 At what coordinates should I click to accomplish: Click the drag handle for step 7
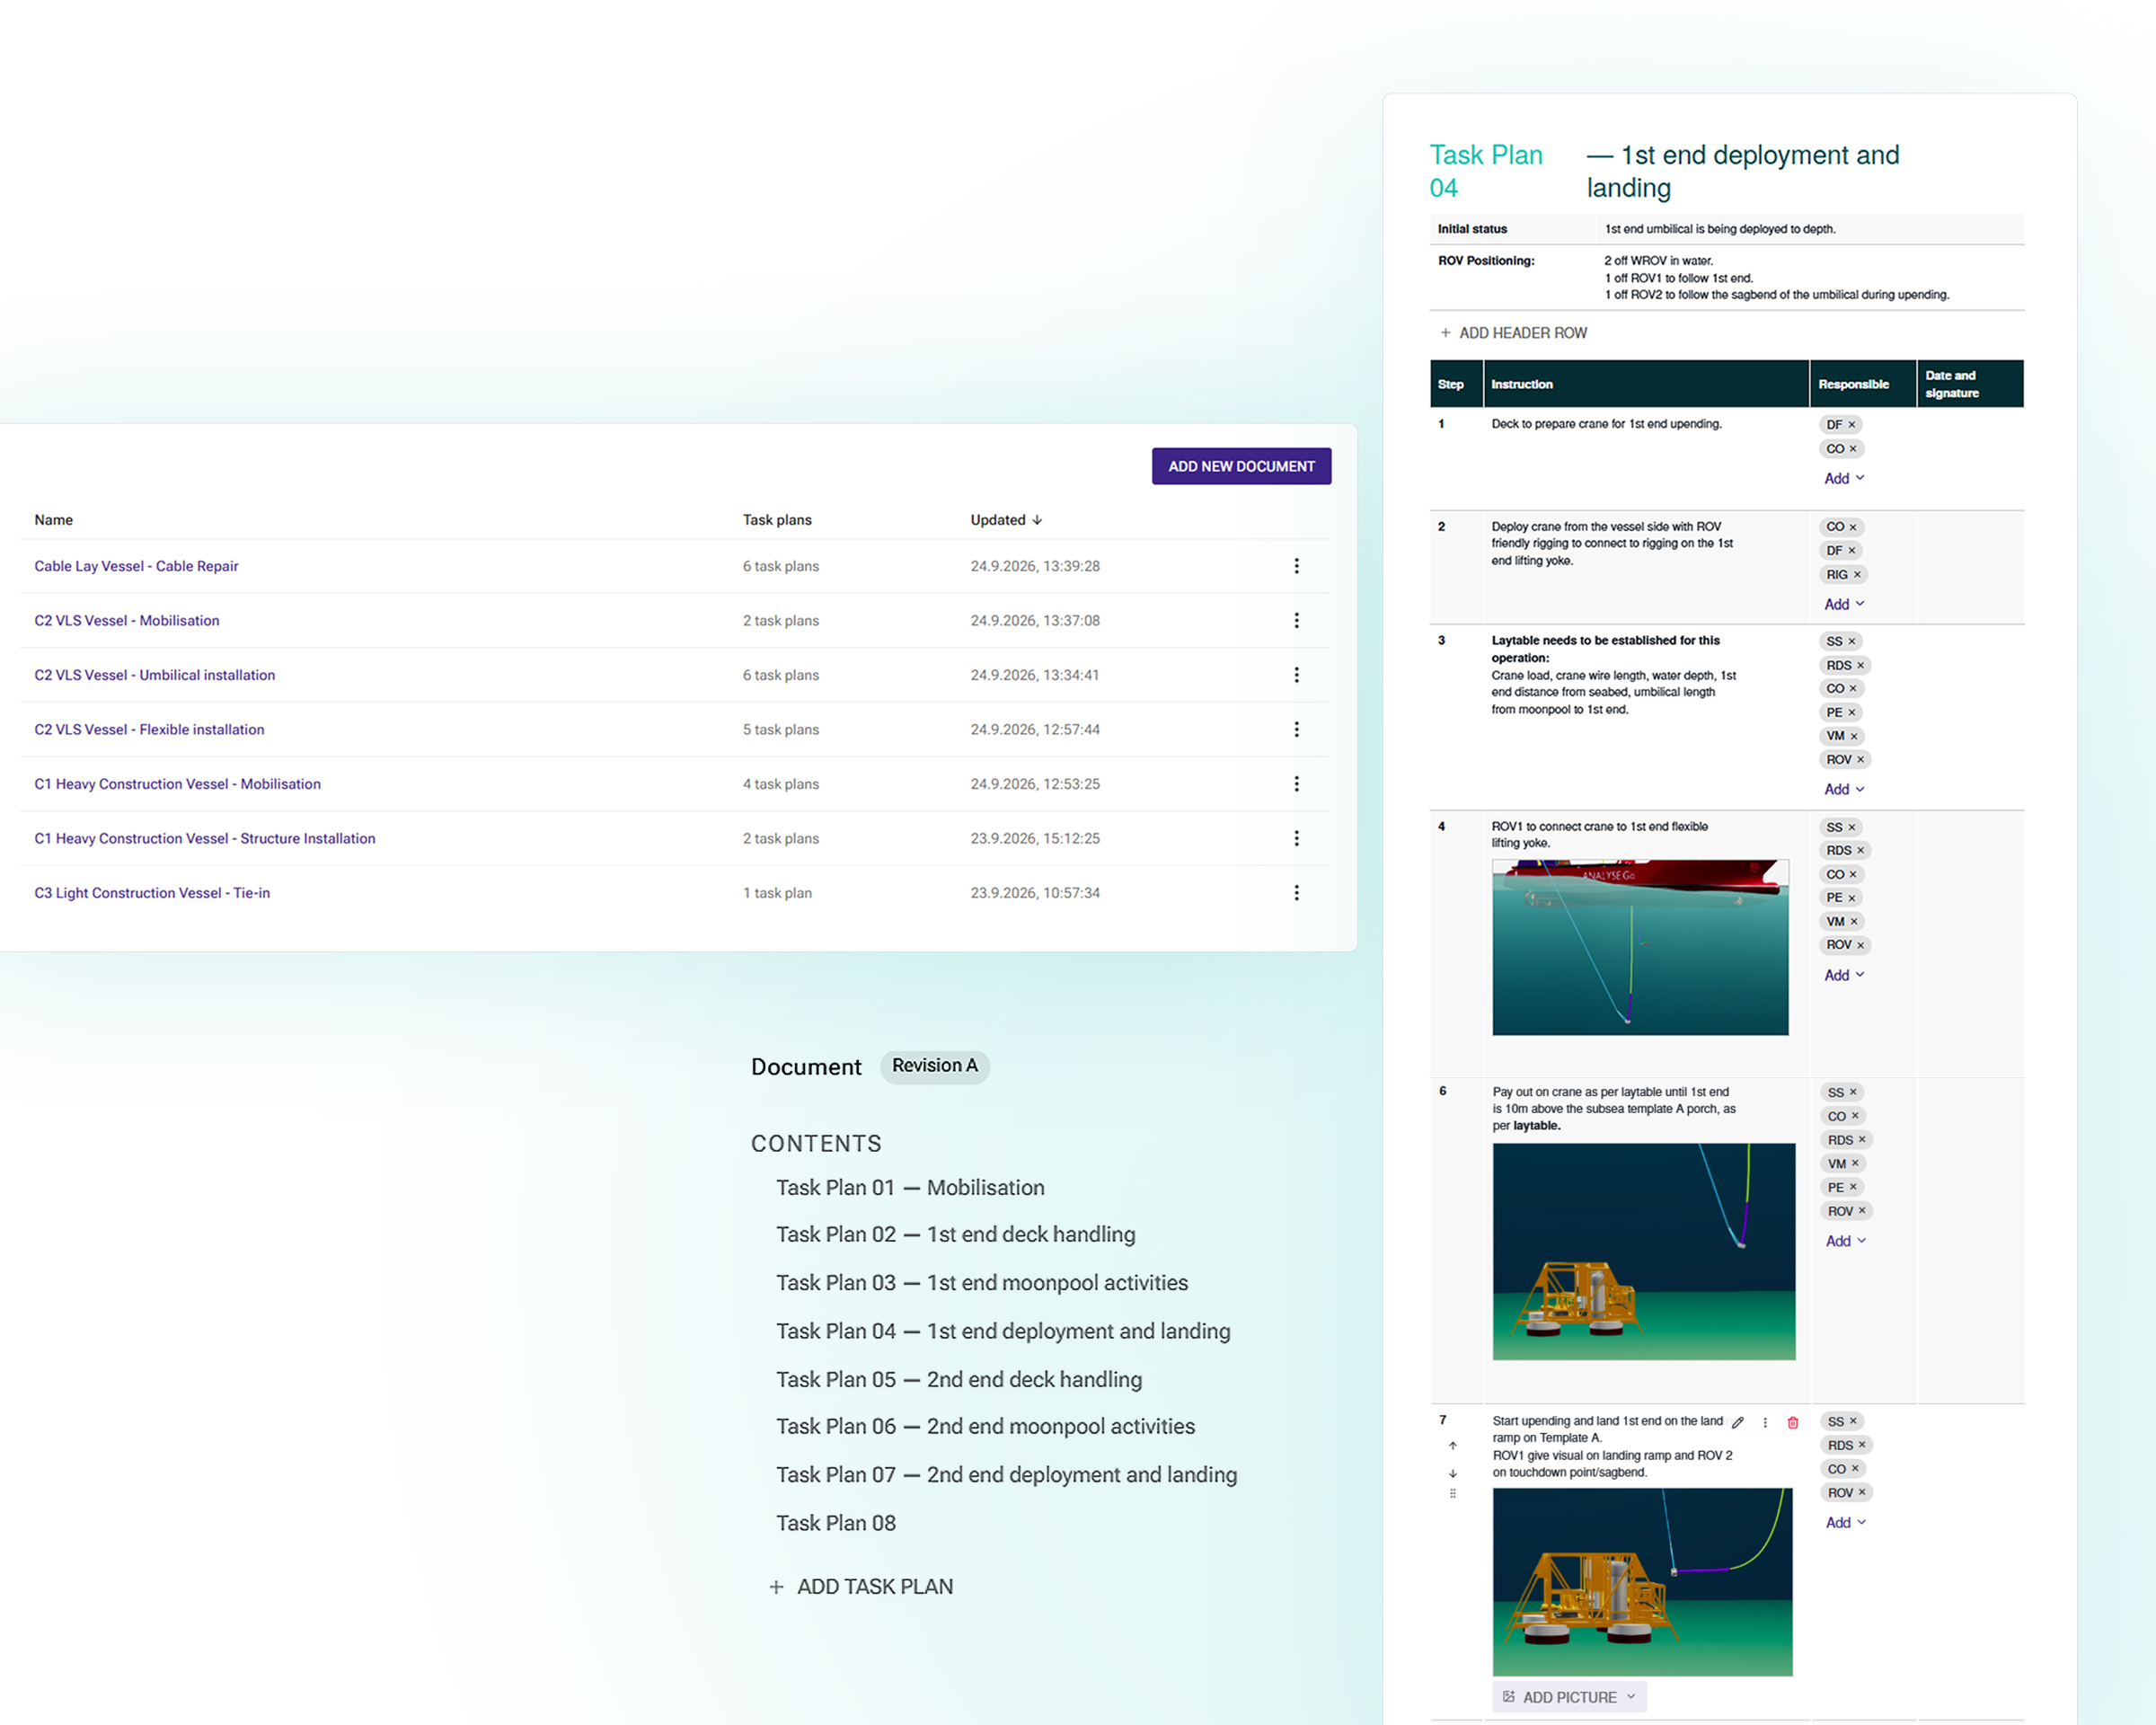[1453, 1494]
